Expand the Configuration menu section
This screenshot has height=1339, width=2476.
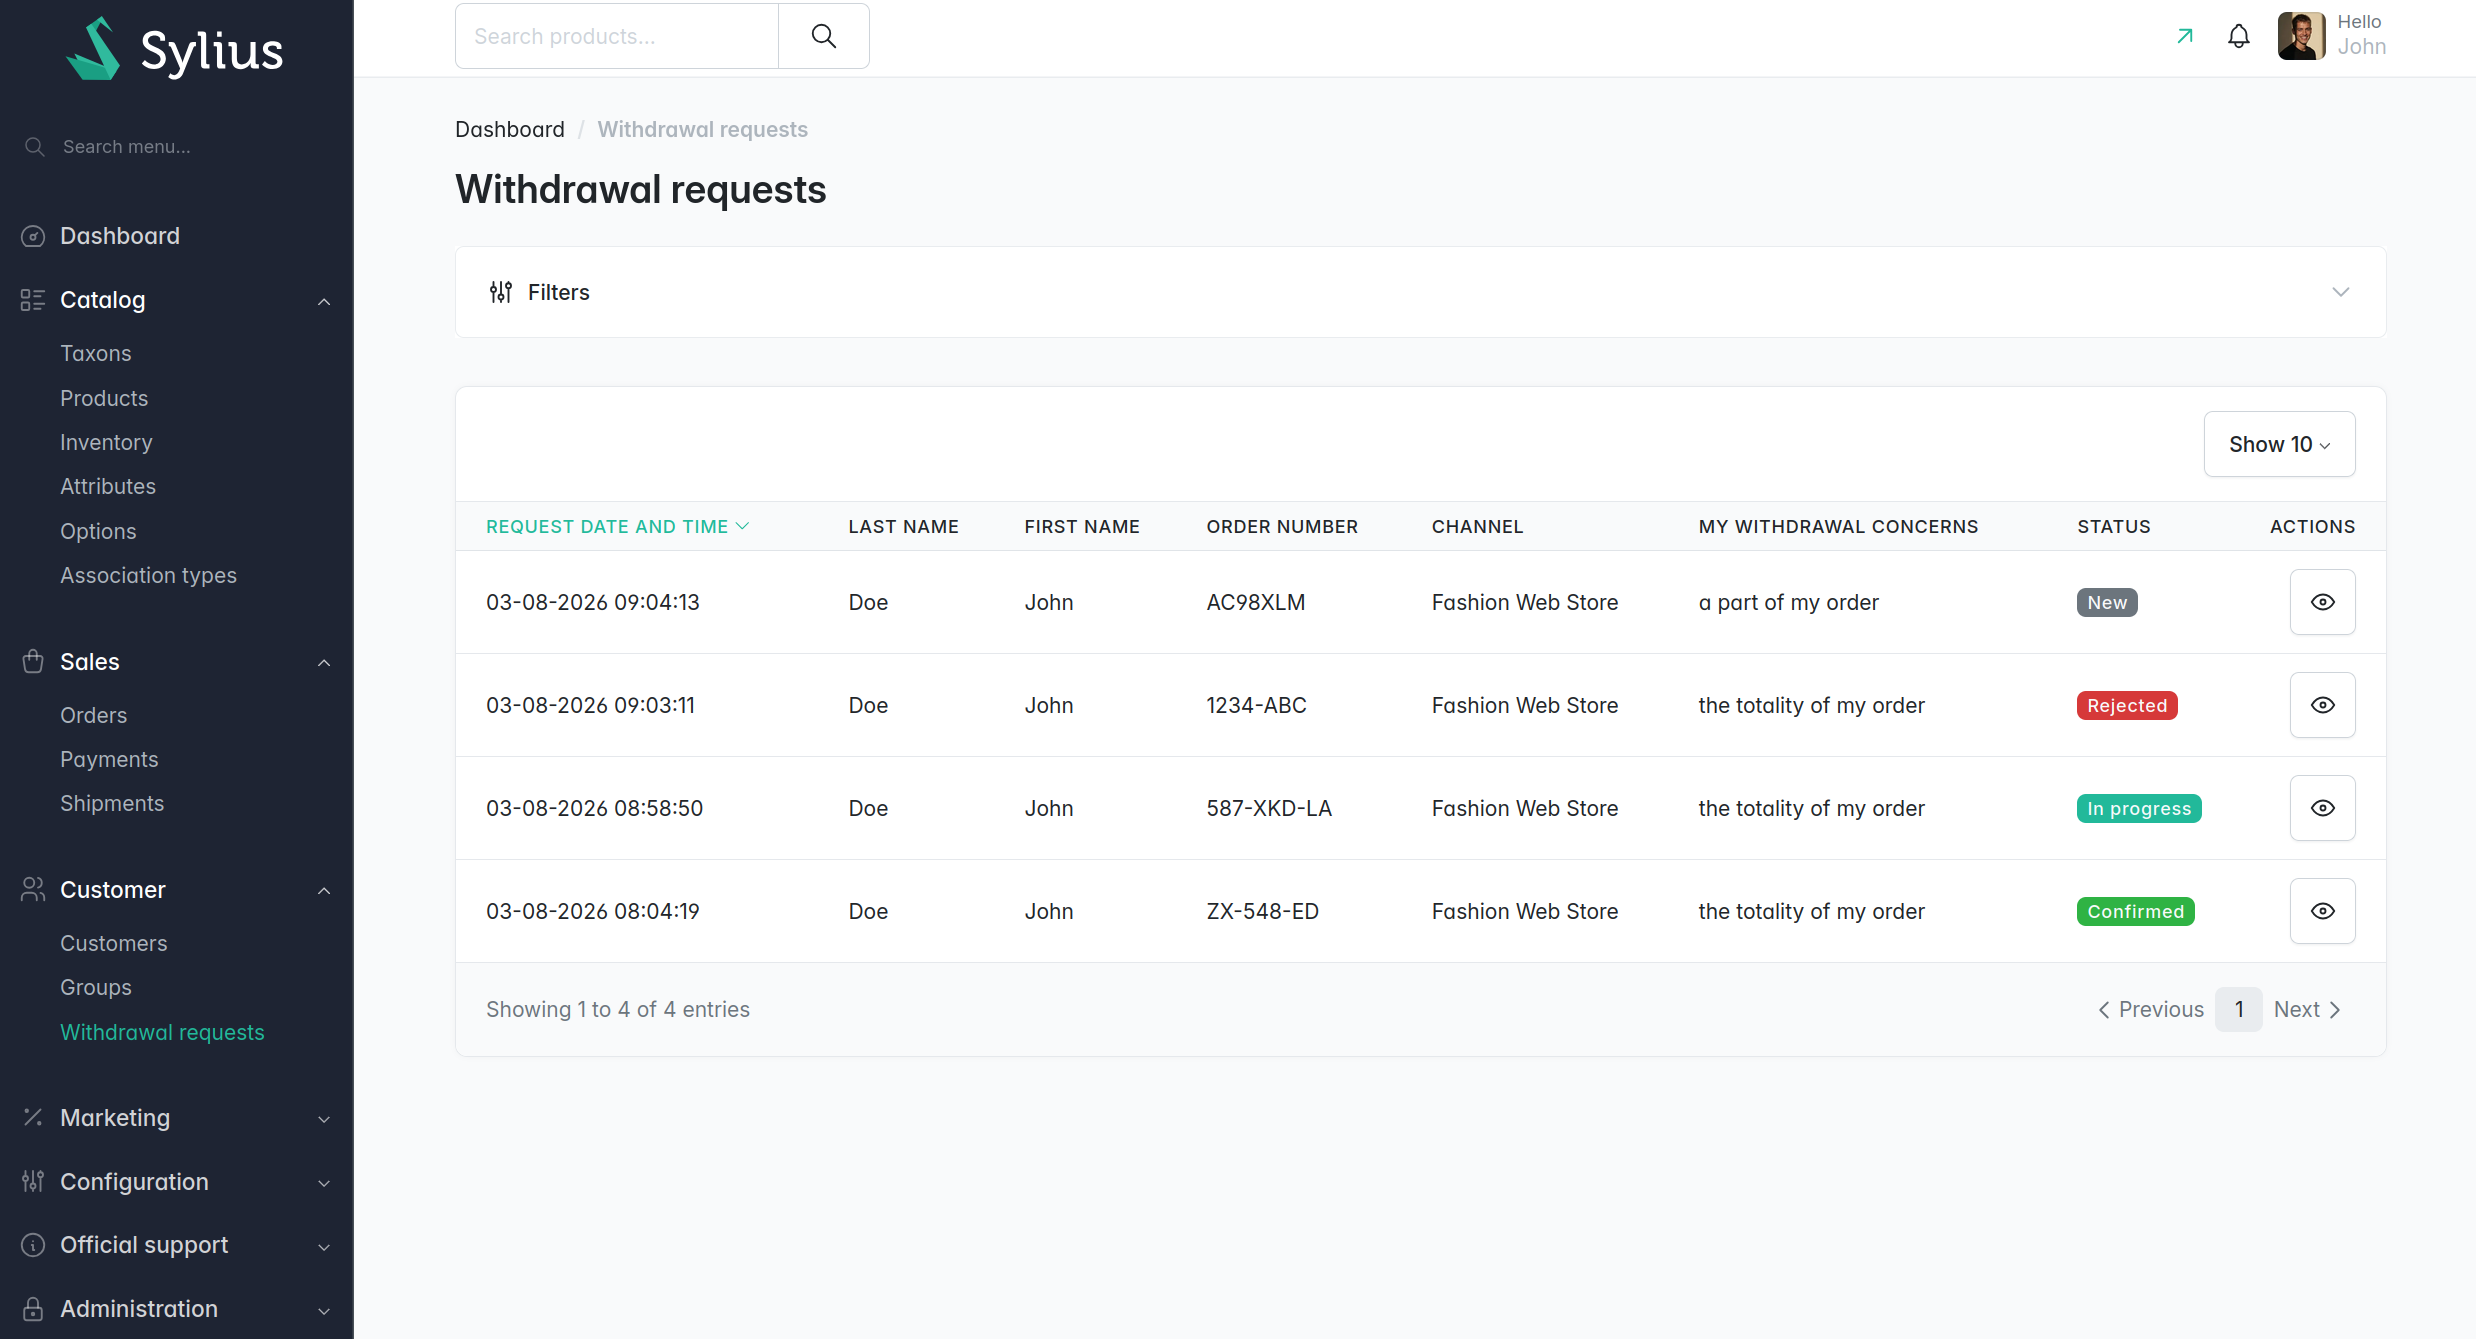coord(324,1183)
